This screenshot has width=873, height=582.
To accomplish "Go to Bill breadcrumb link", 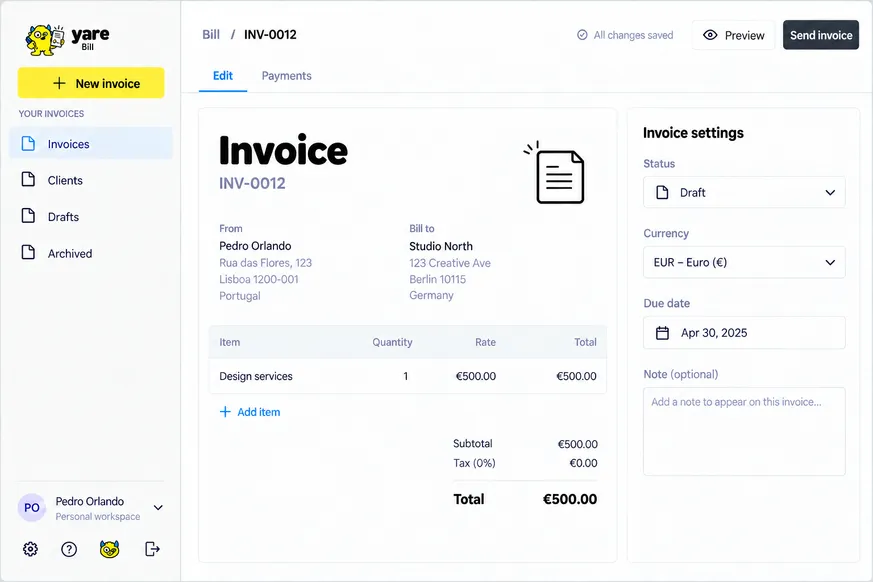I will tap(211, 35).
